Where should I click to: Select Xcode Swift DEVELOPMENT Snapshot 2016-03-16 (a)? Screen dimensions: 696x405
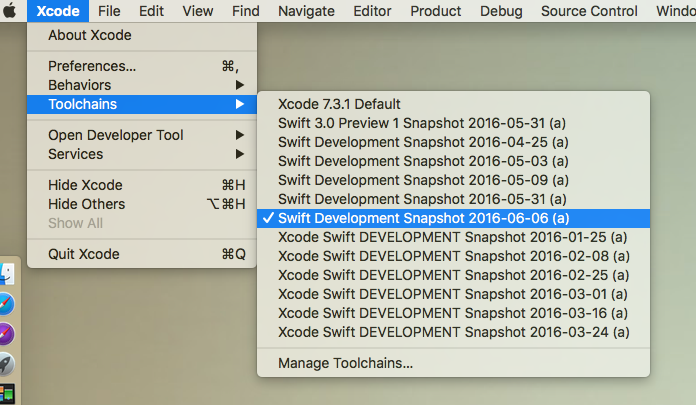[x=453, y=314]
